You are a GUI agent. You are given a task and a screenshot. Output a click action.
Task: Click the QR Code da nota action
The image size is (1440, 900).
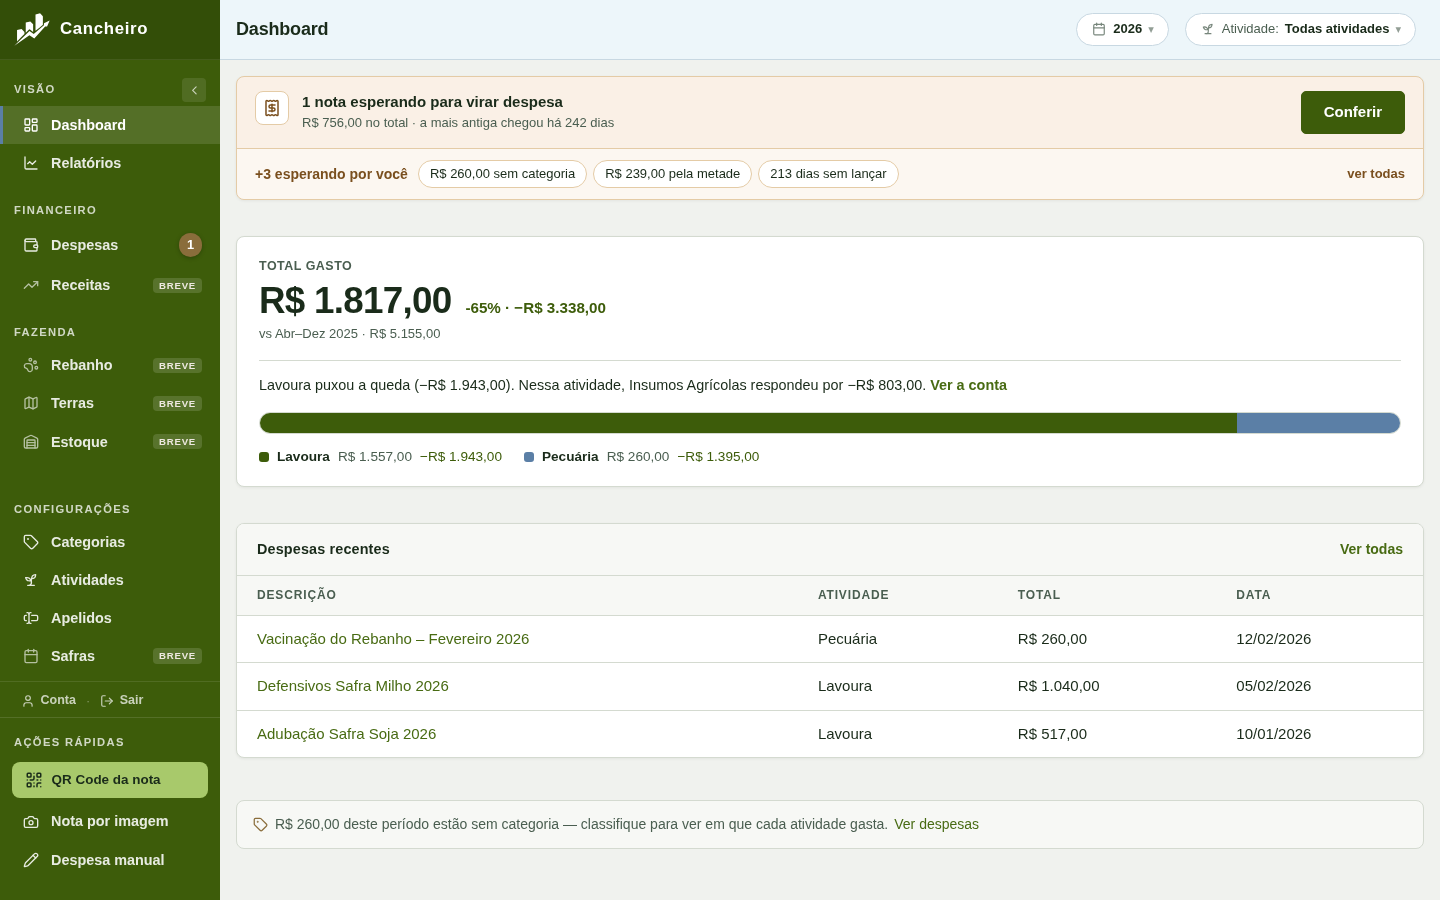(x=110, y=780)
